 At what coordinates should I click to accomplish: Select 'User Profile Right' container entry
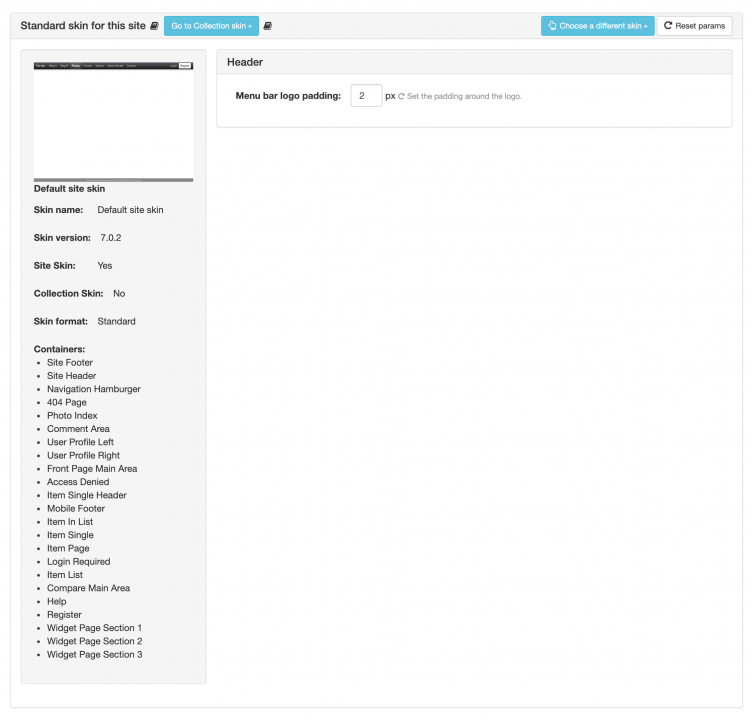(83, 455)
